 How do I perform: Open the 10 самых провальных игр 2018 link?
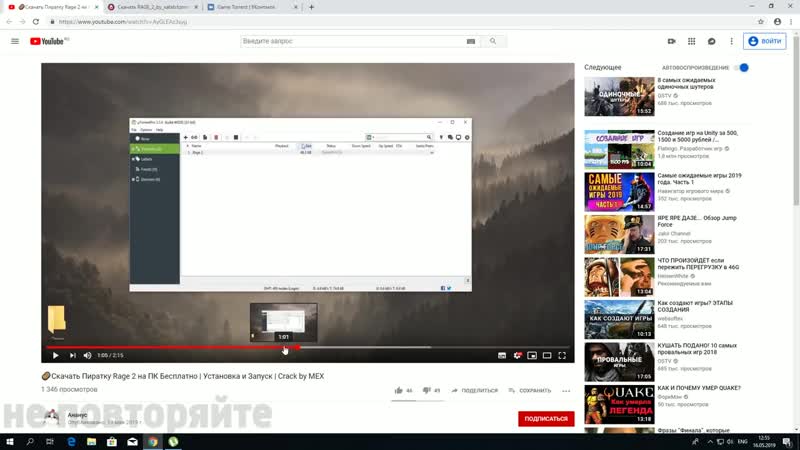pyautogui.click(x=697, y=349)
